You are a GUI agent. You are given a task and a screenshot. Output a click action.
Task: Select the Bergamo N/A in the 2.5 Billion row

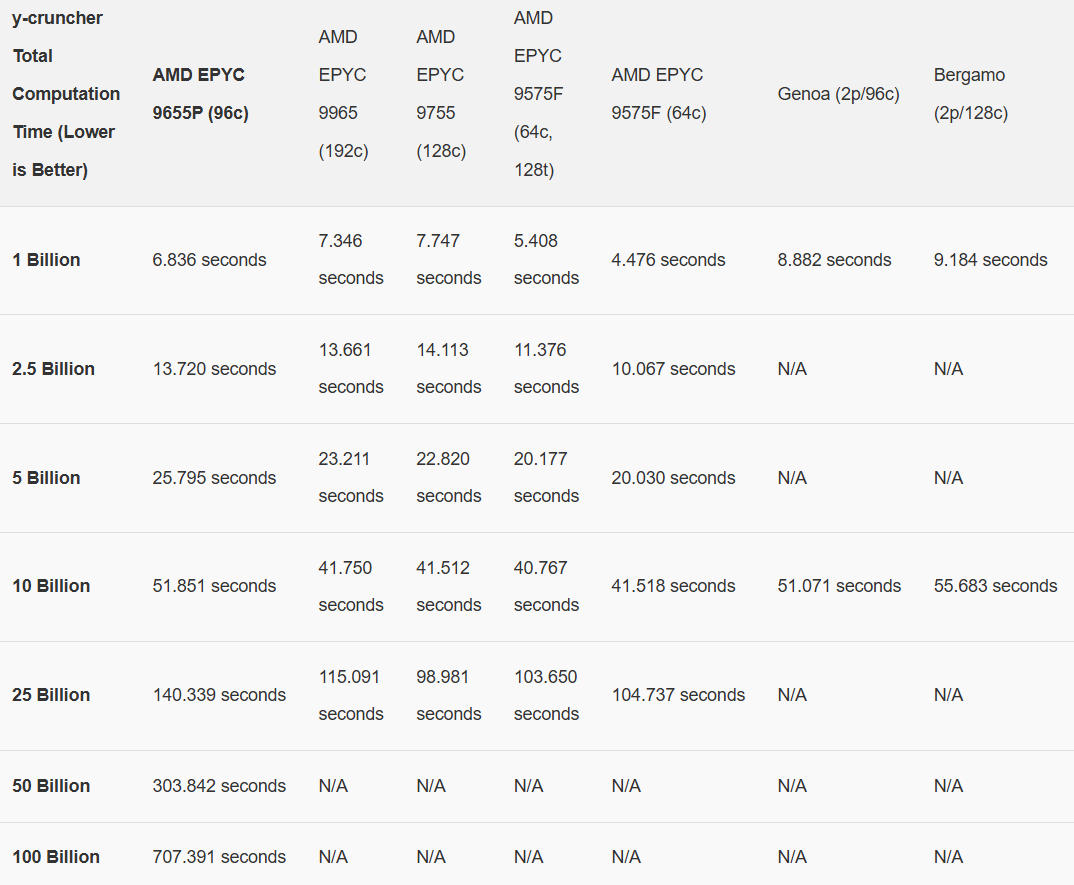coord(948,369)
